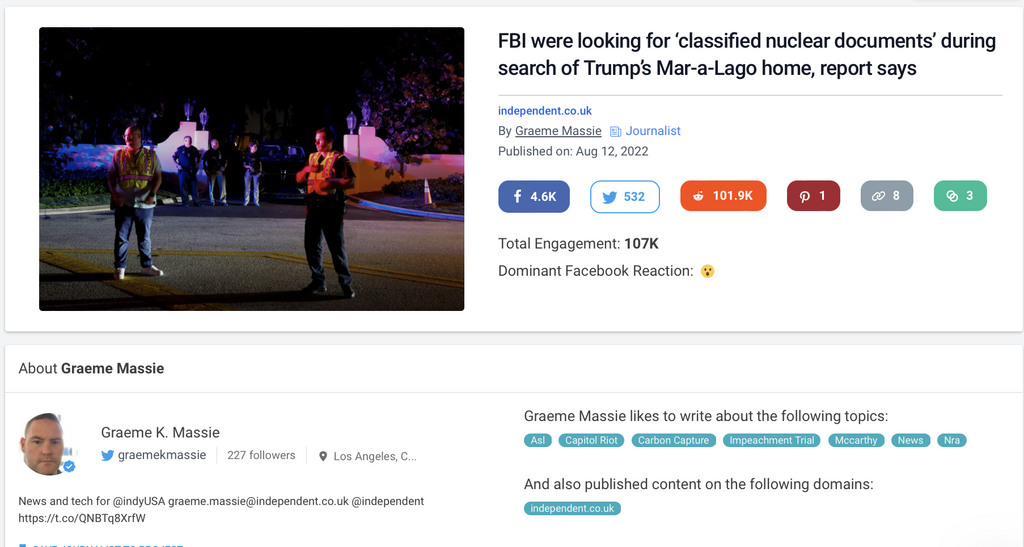
Task: Click the Journalist document icon
Action: [616, 131]
